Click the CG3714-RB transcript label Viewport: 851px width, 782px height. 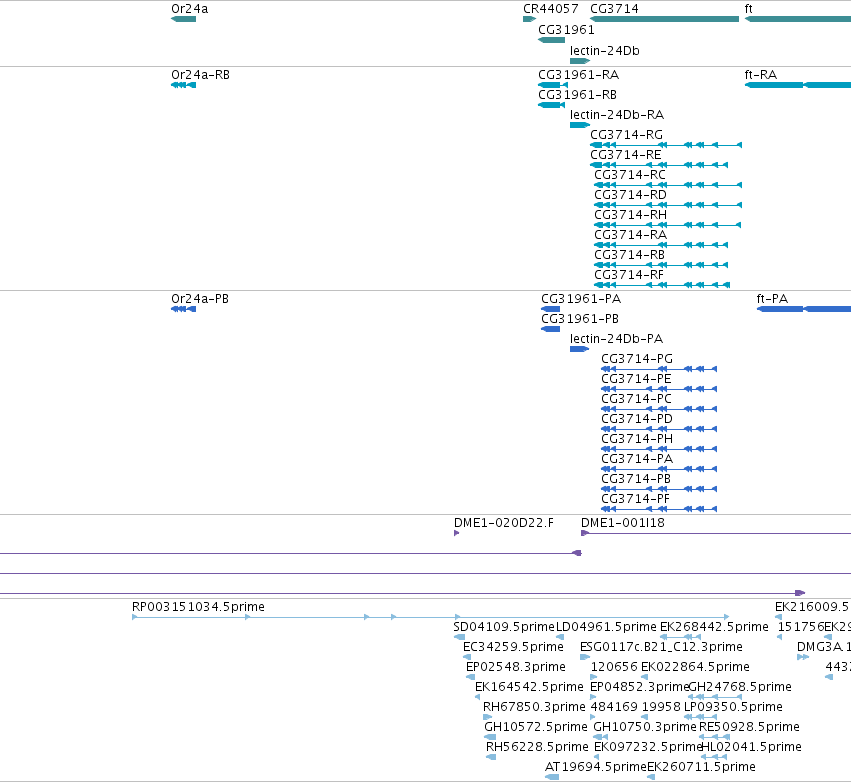click(x=629, y=256)
